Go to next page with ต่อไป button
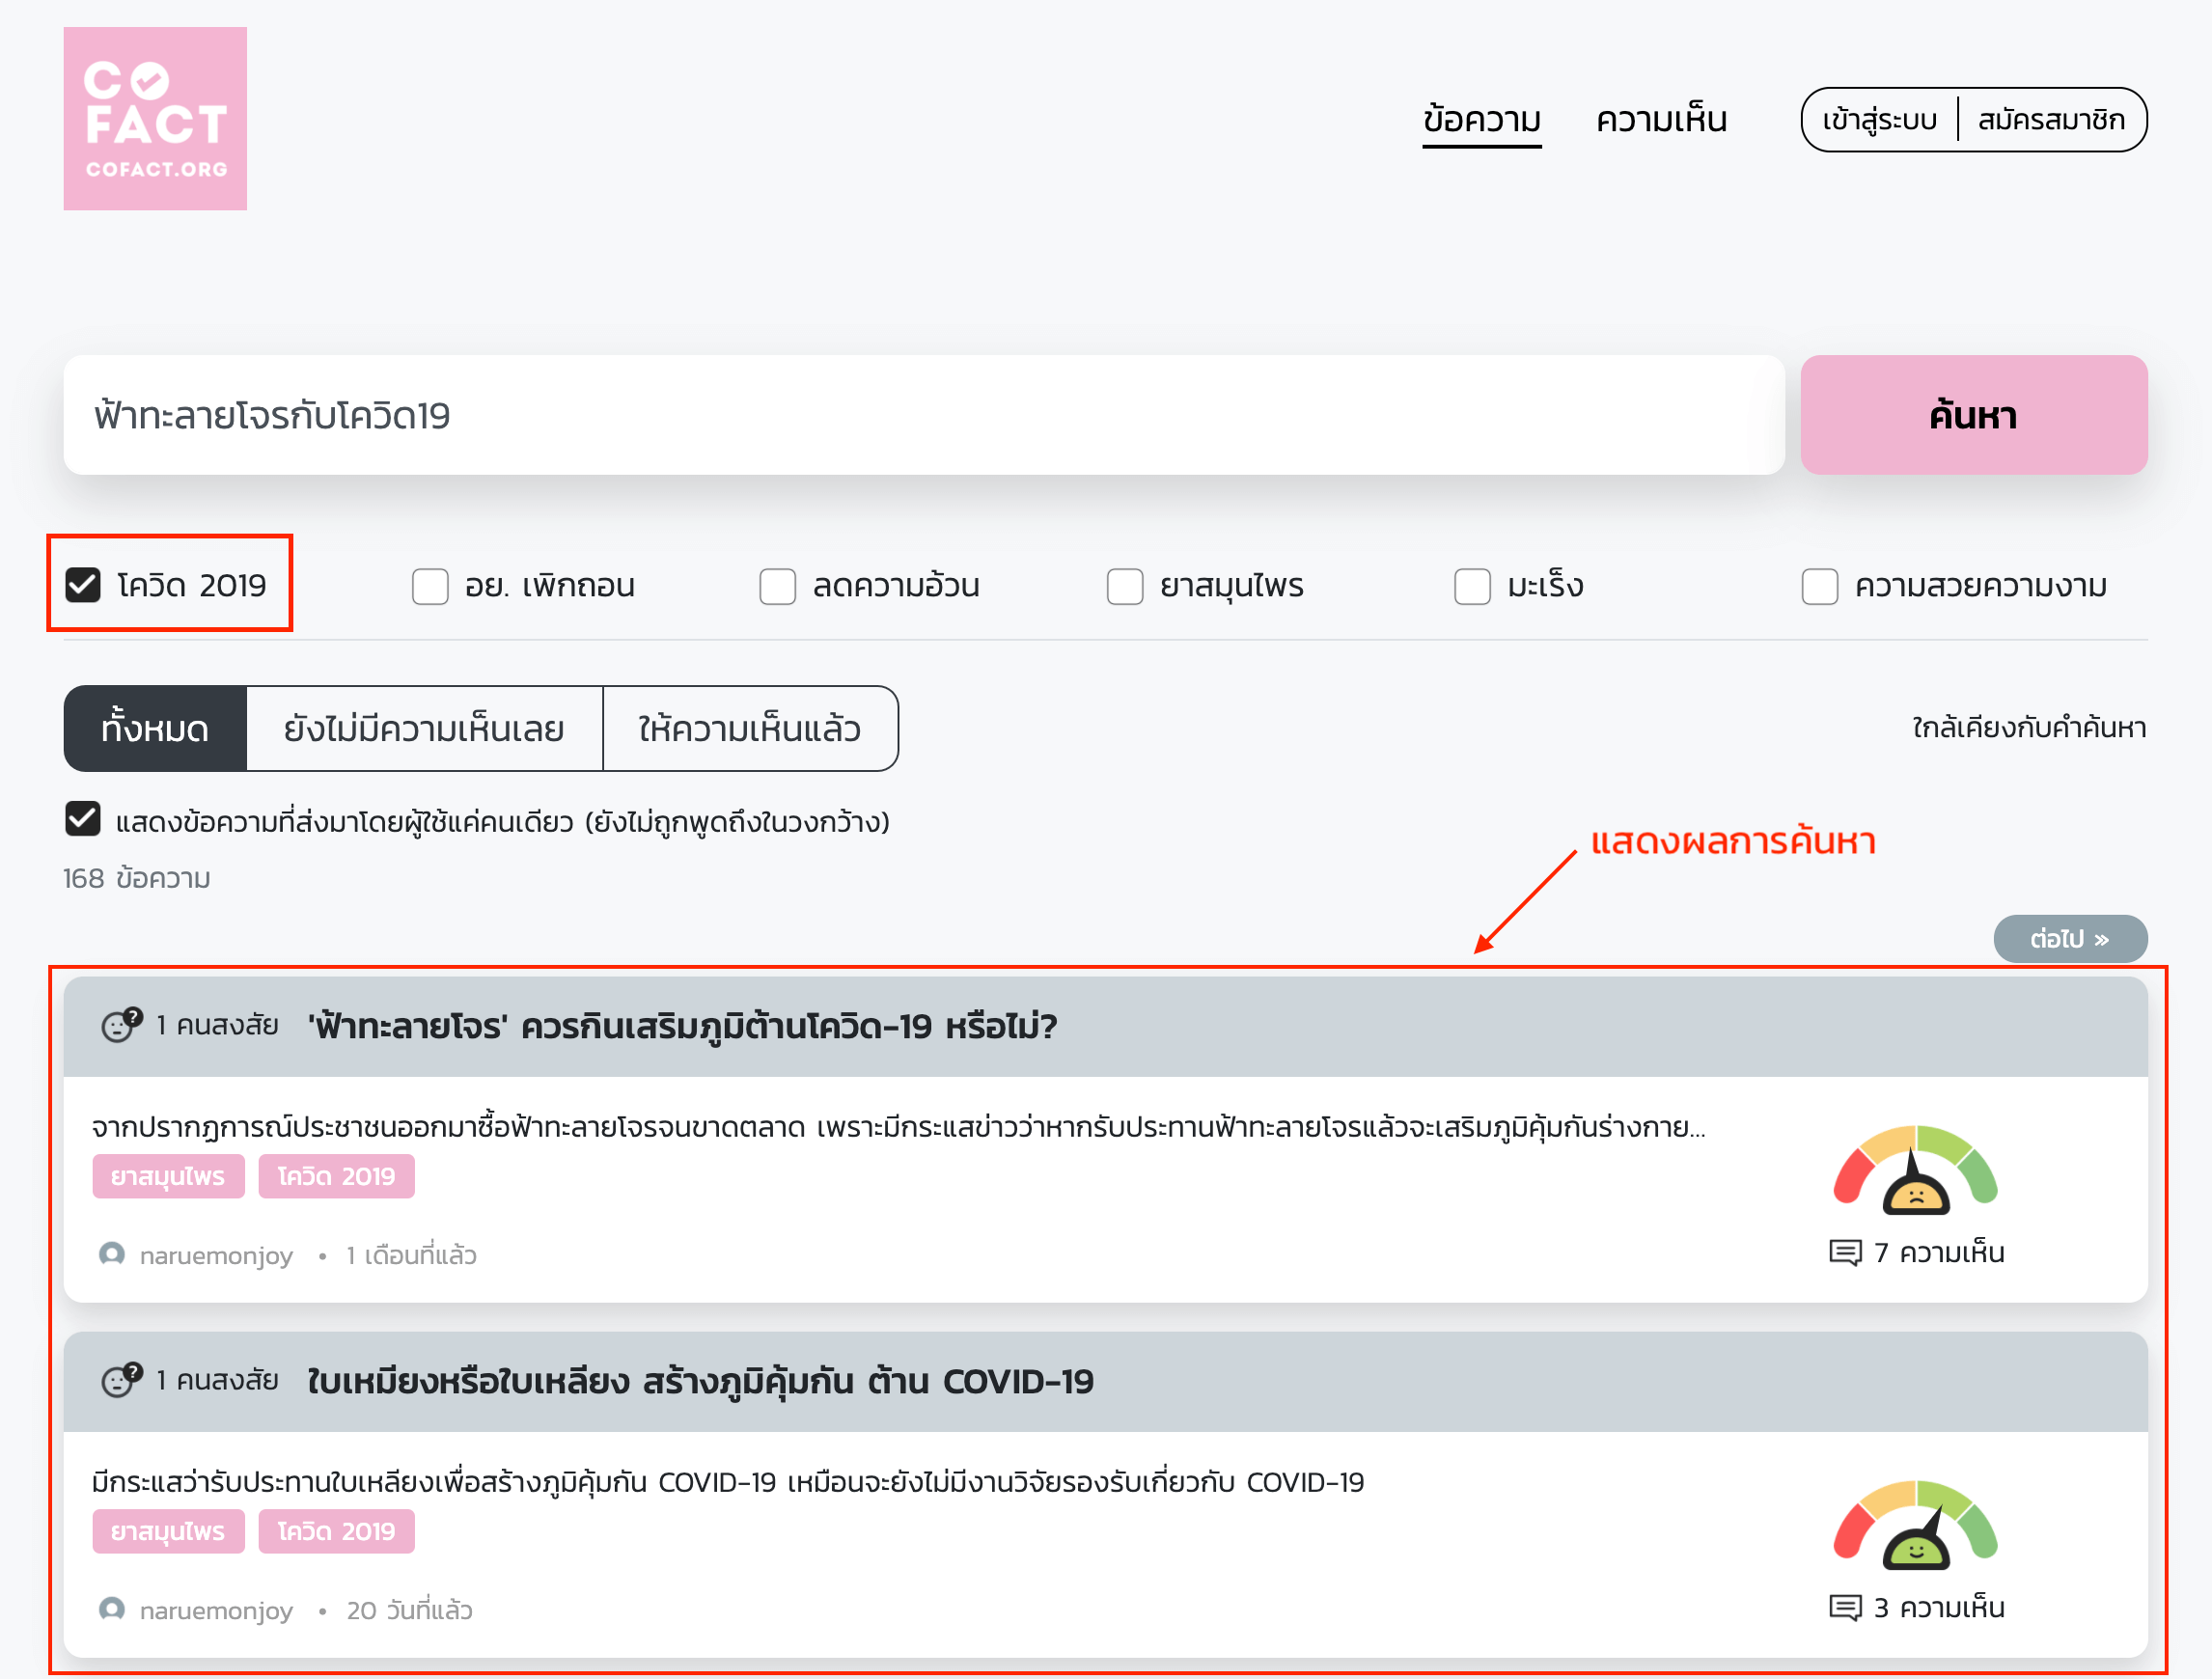2212x1679 pixels. [2069, 939]
